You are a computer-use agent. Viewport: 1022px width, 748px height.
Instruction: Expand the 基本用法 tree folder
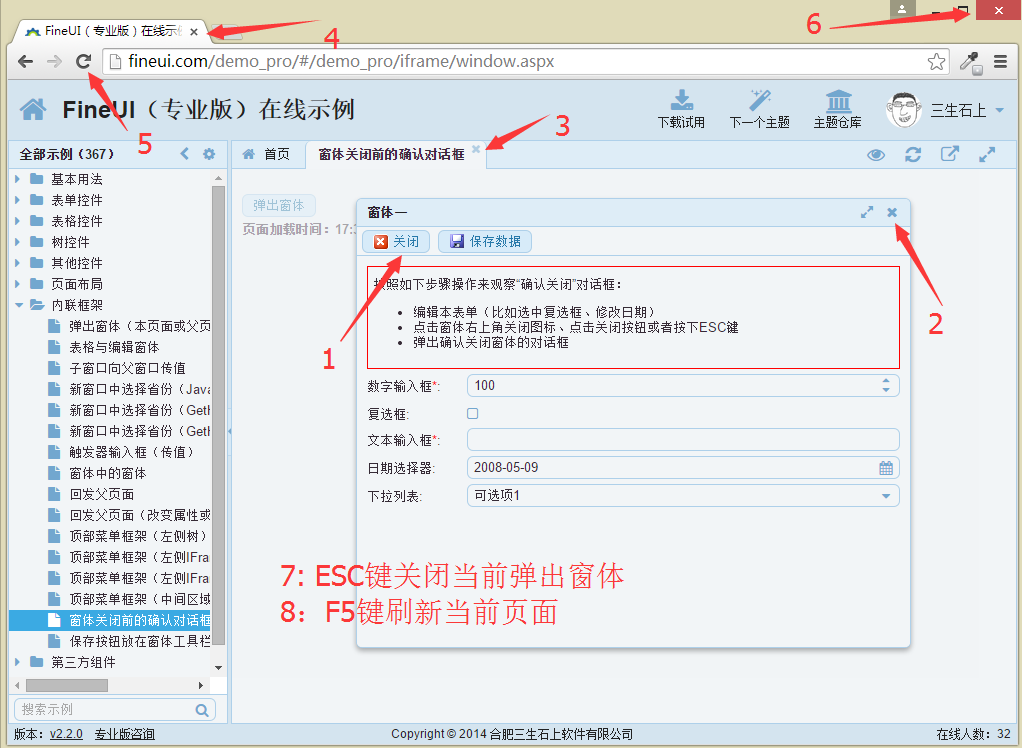17,179
